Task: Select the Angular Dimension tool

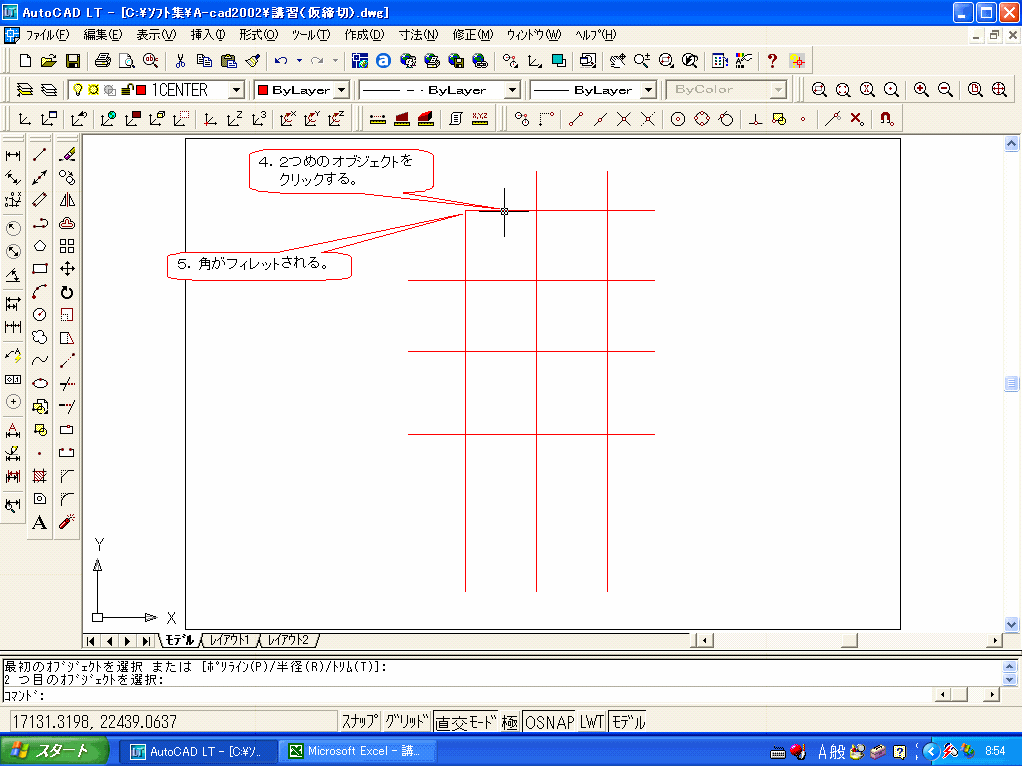Action: click(x=13, y=275)
